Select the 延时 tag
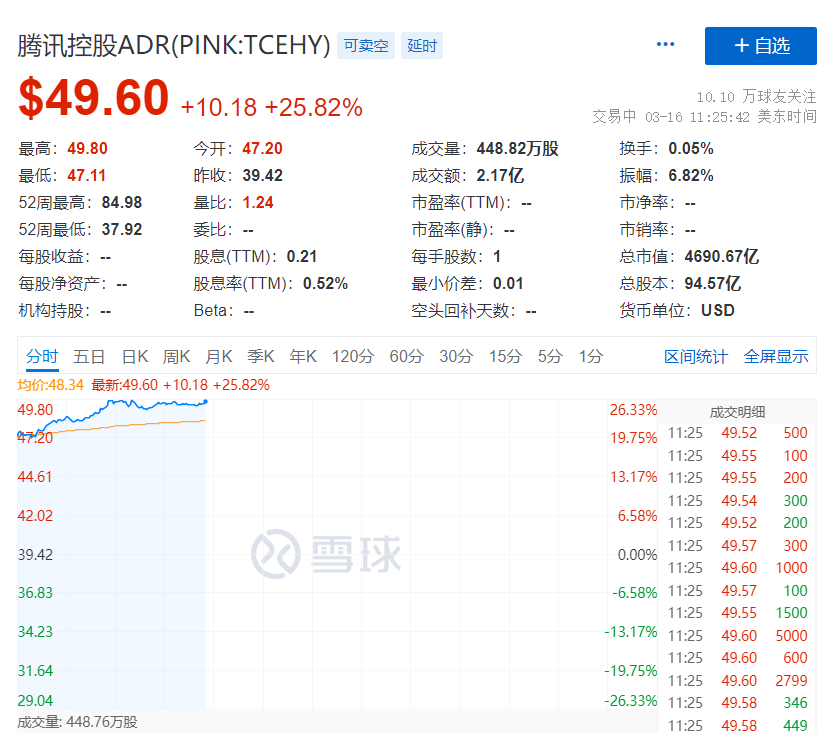 click(422, 46)
